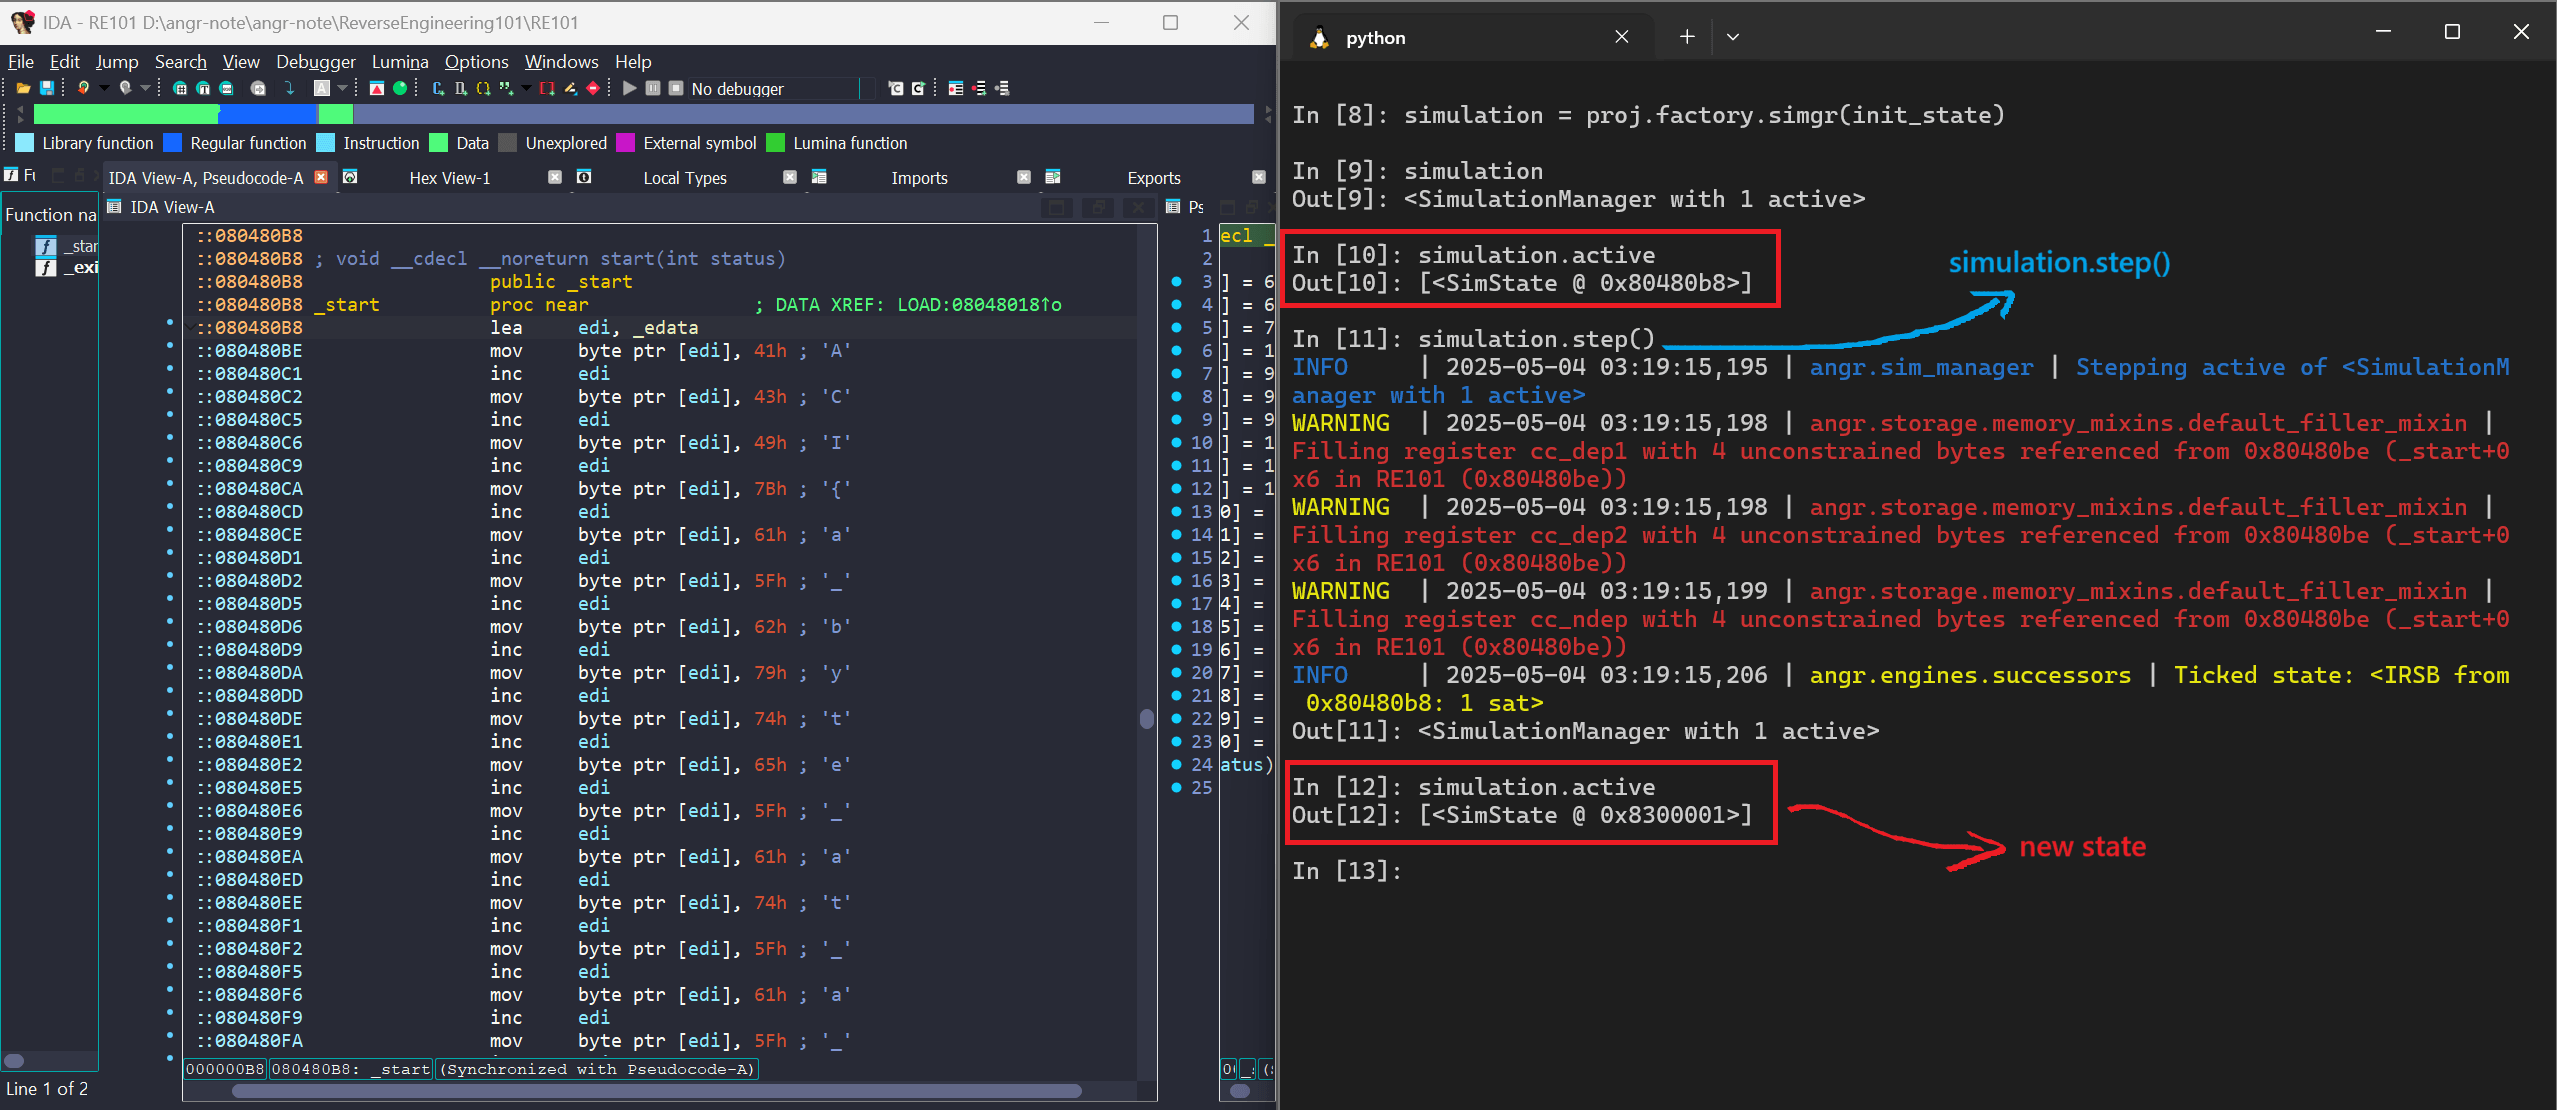Click the navigation band overview bar

[643, 114]
